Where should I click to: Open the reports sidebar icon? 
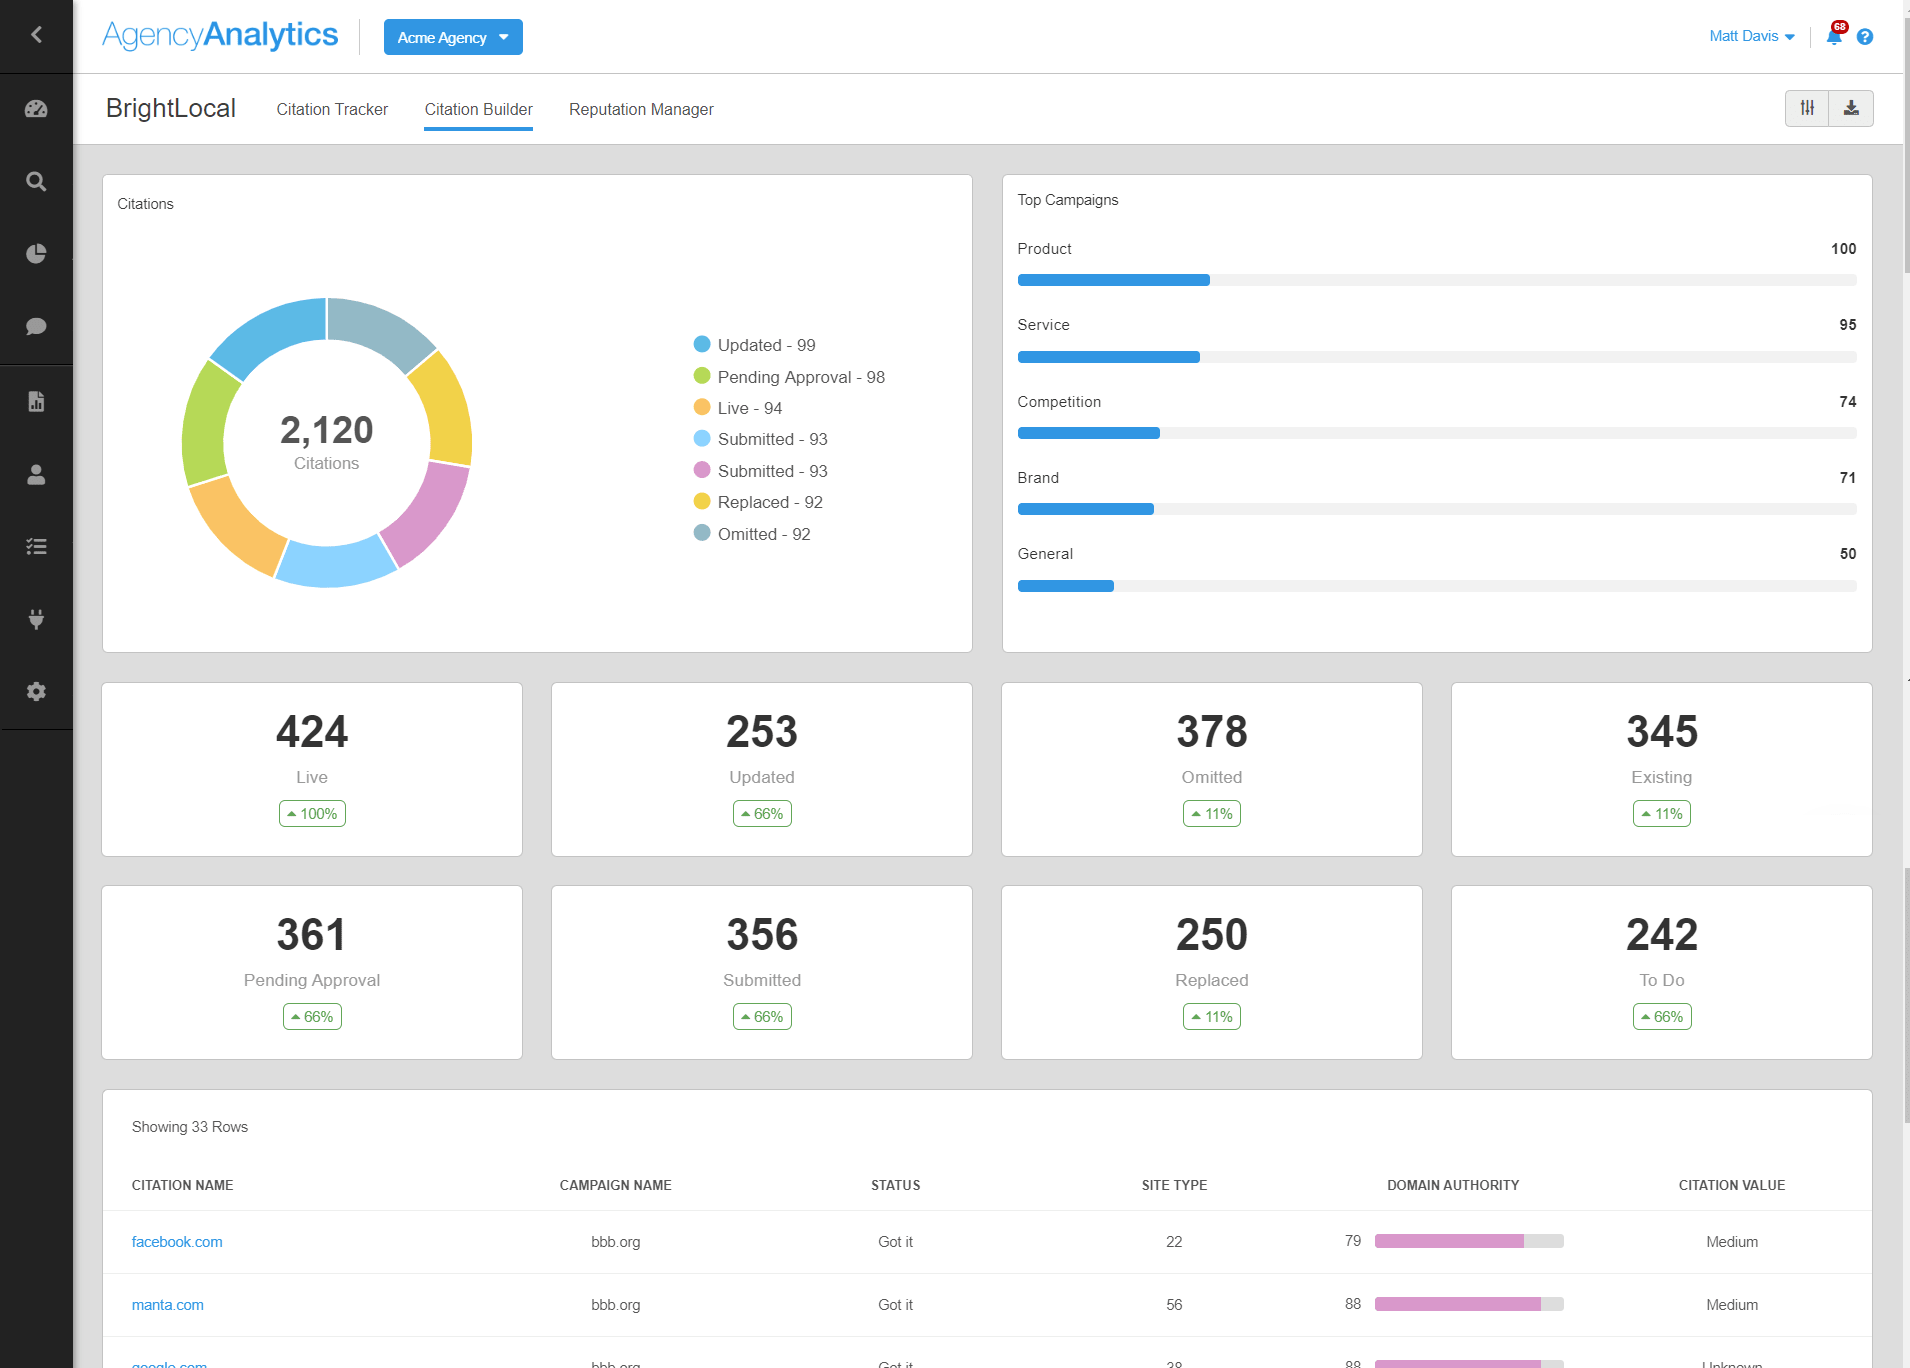36,402
